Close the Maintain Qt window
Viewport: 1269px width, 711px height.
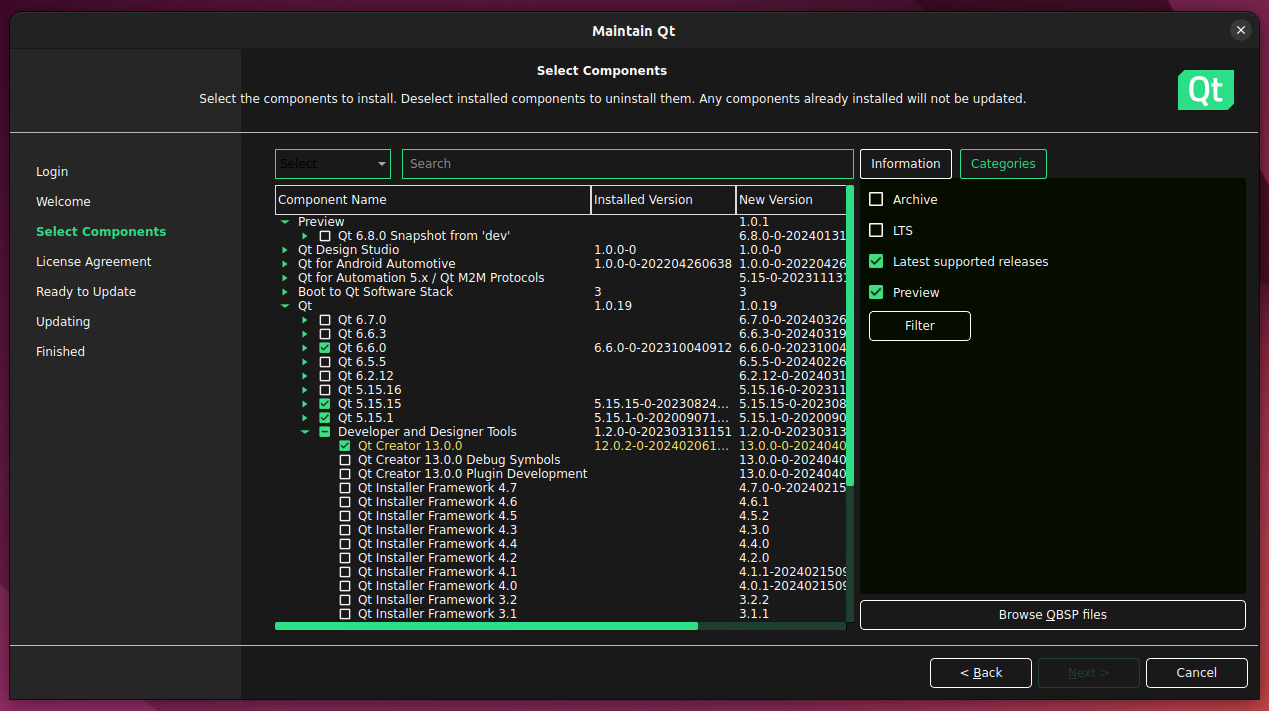(x=1241, y=30)
